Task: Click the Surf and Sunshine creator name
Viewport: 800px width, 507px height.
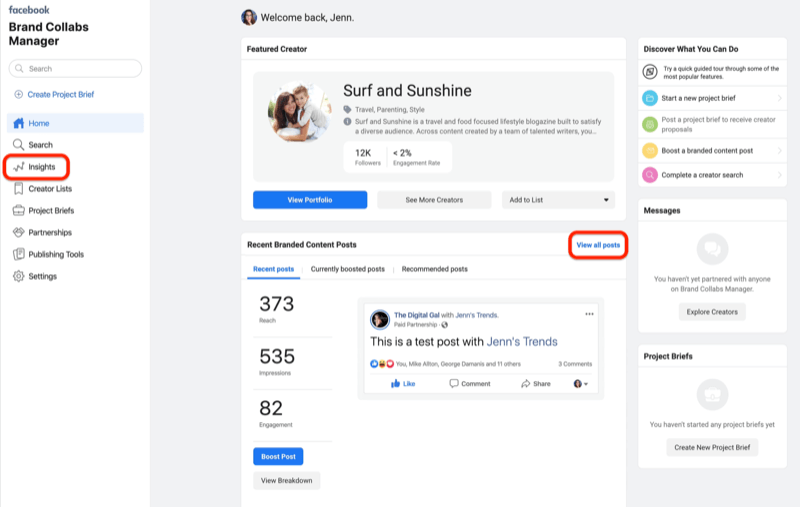Action: [407, 91]
